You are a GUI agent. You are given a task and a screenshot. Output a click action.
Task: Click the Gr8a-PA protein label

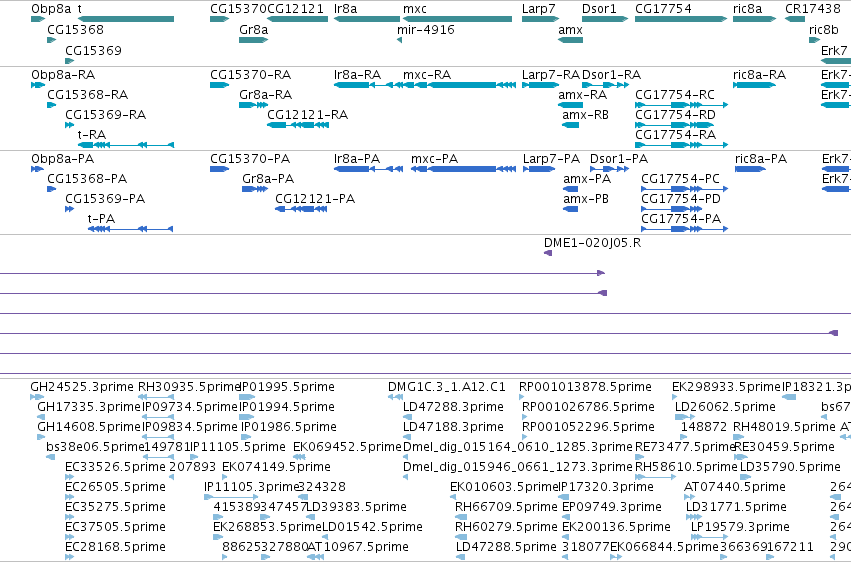tap(268, 179)
